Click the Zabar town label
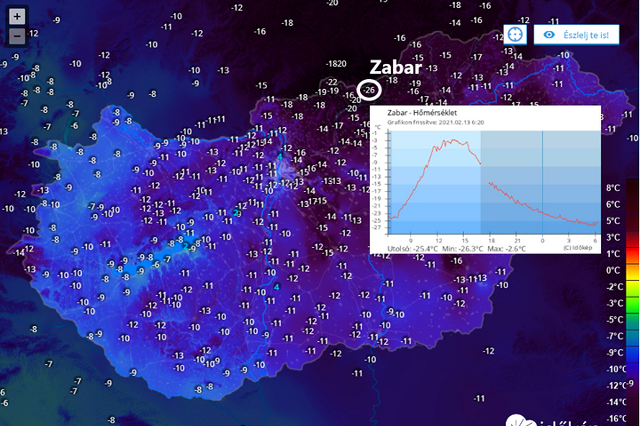640x426 pixels. [x=396, y=67]
